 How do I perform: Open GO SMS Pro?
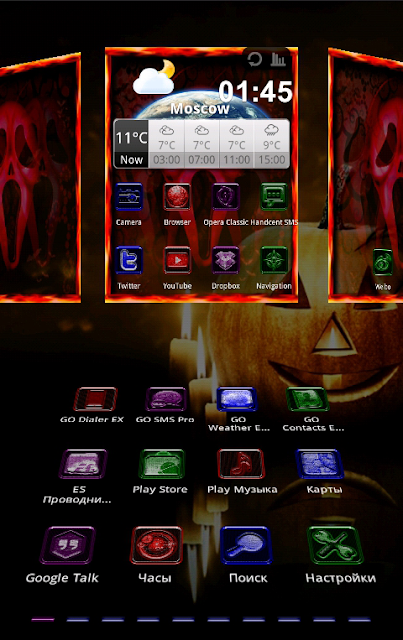[x=166, y=399]
